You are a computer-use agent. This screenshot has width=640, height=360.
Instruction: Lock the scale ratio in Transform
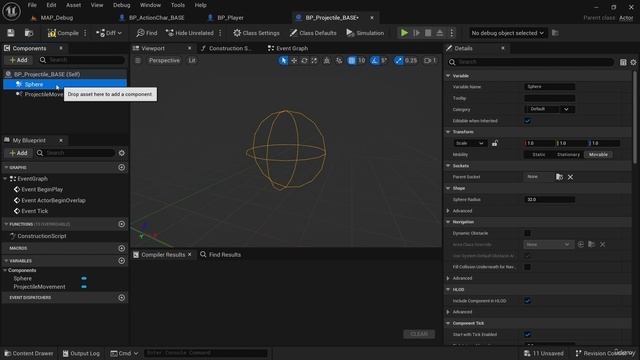[x=495, y=143]
